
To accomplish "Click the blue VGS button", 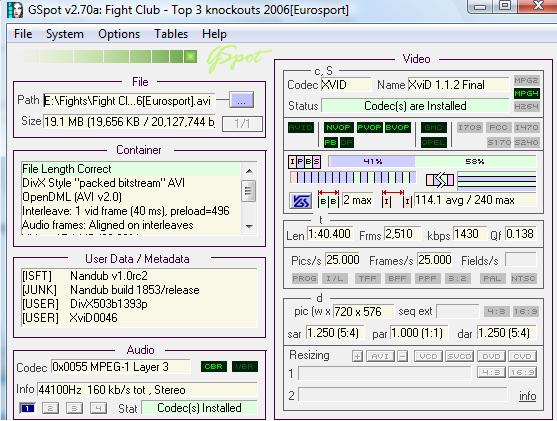I will pyautogui.click(x=301, y=201).
